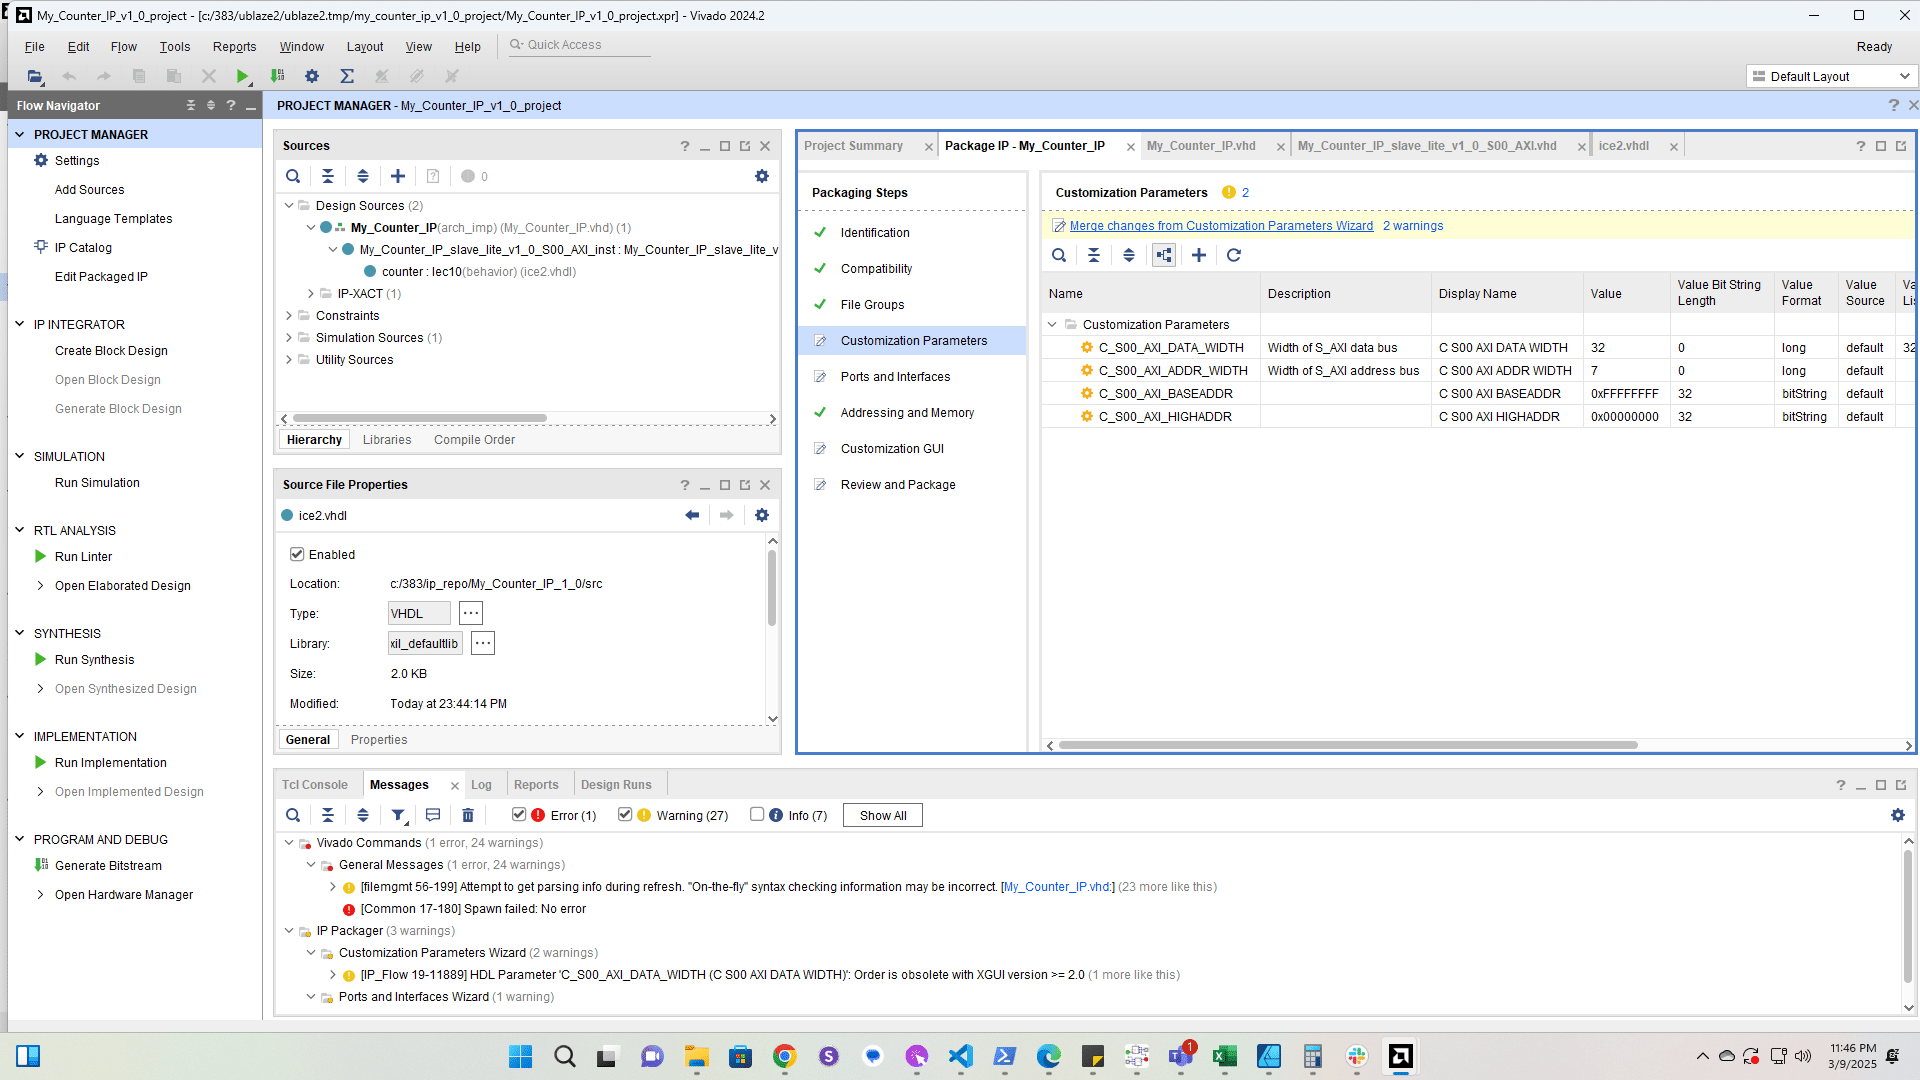This screenshot has height=1080, width=1920.
Task: Switch to the Tcl Console tab
Action: click(314, 785)
